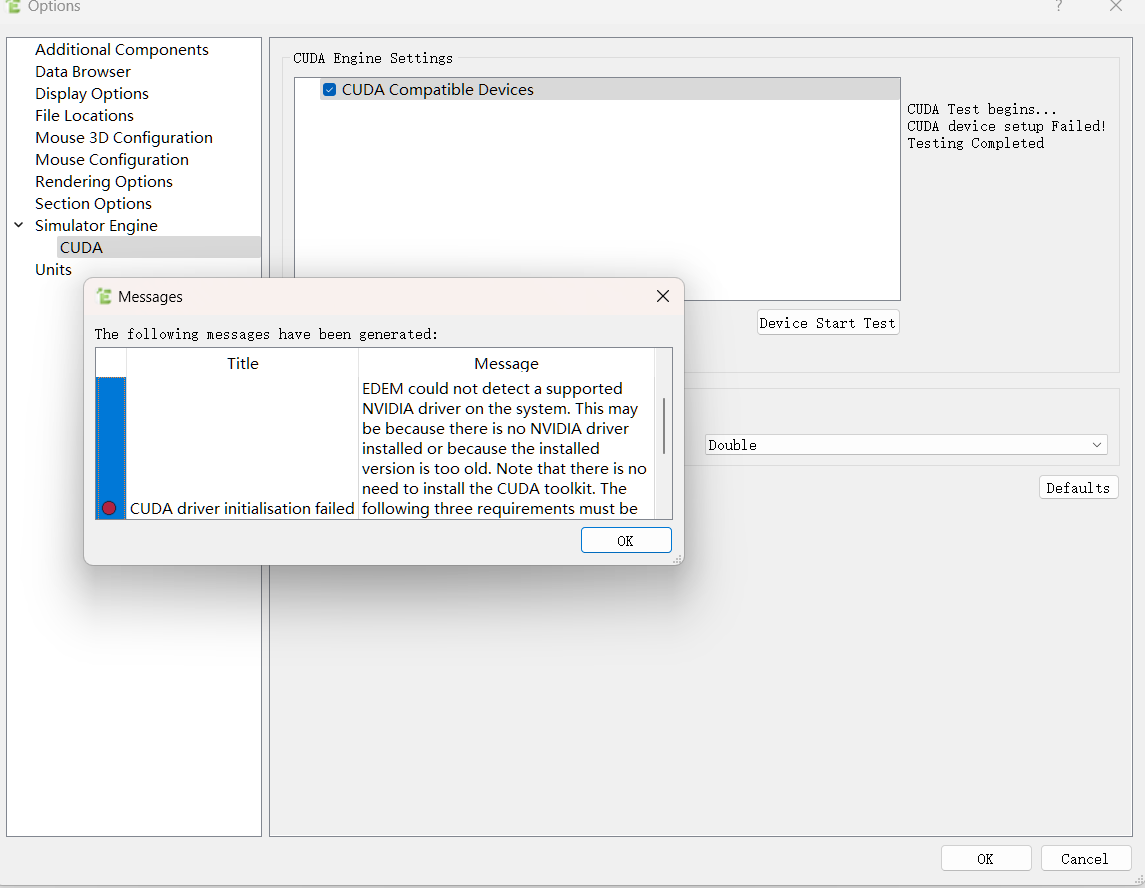The height and width of the screenshot is (888, 1145).
Task: Click the Defaults button
Action: (1078, 488)
